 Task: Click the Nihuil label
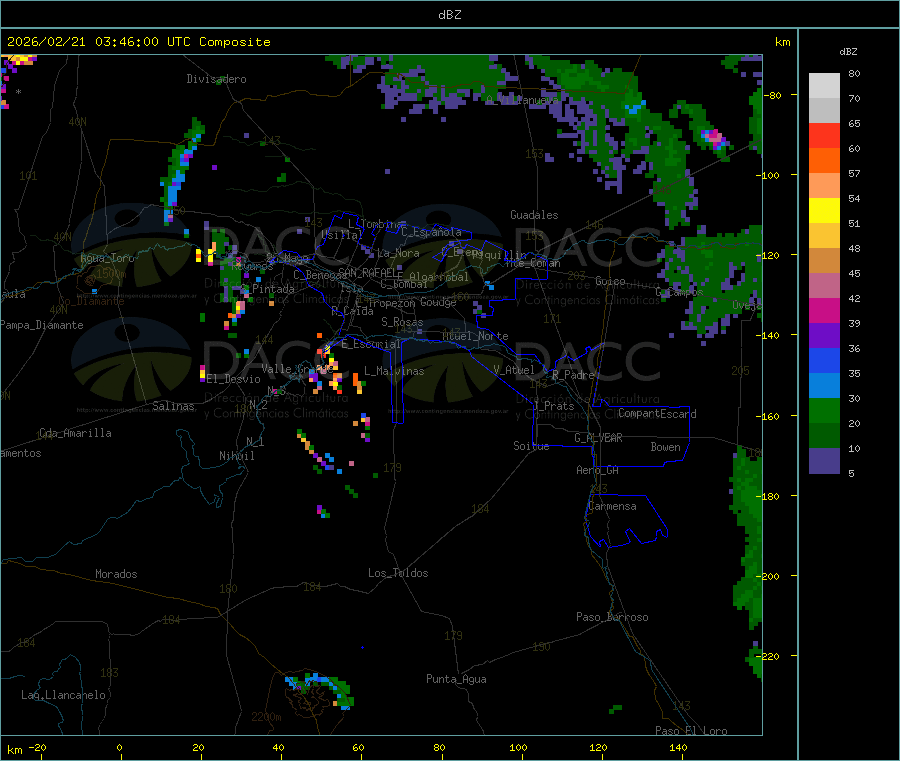pos(236,456)
